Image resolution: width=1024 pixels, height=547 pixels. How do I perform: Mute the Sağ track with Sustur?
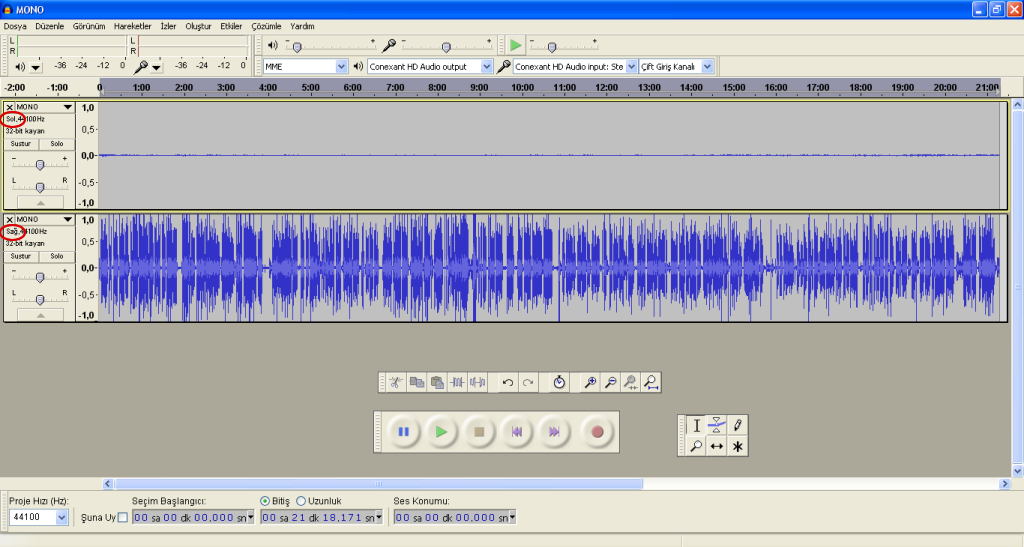(x=21, y=257)
